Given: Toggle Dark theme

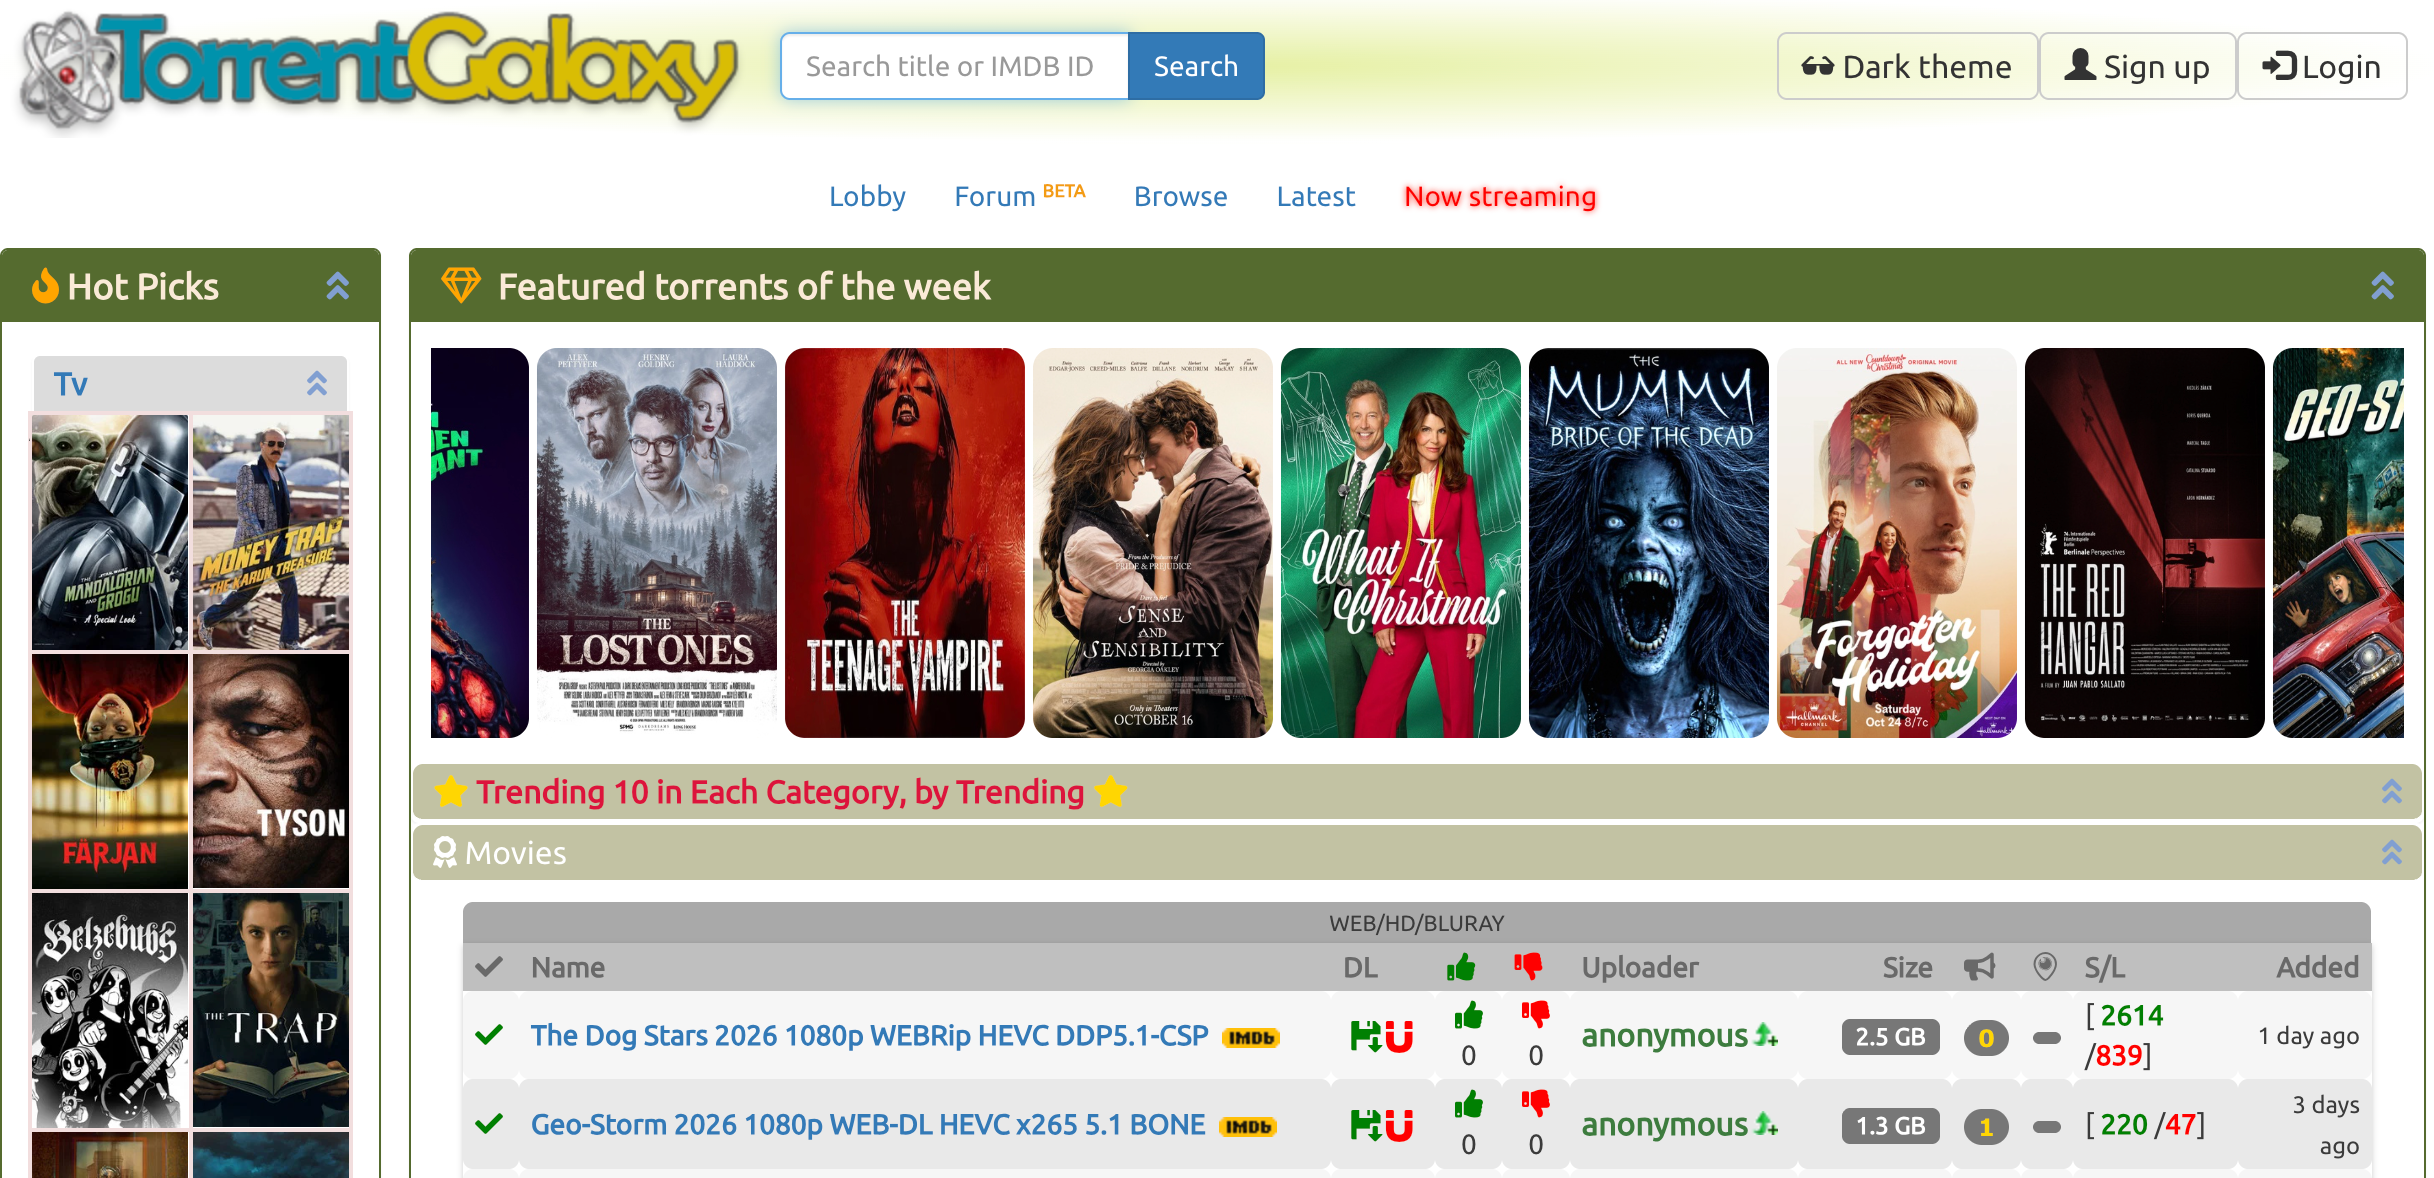Looking at the screenshot, I should point(1907,66).
